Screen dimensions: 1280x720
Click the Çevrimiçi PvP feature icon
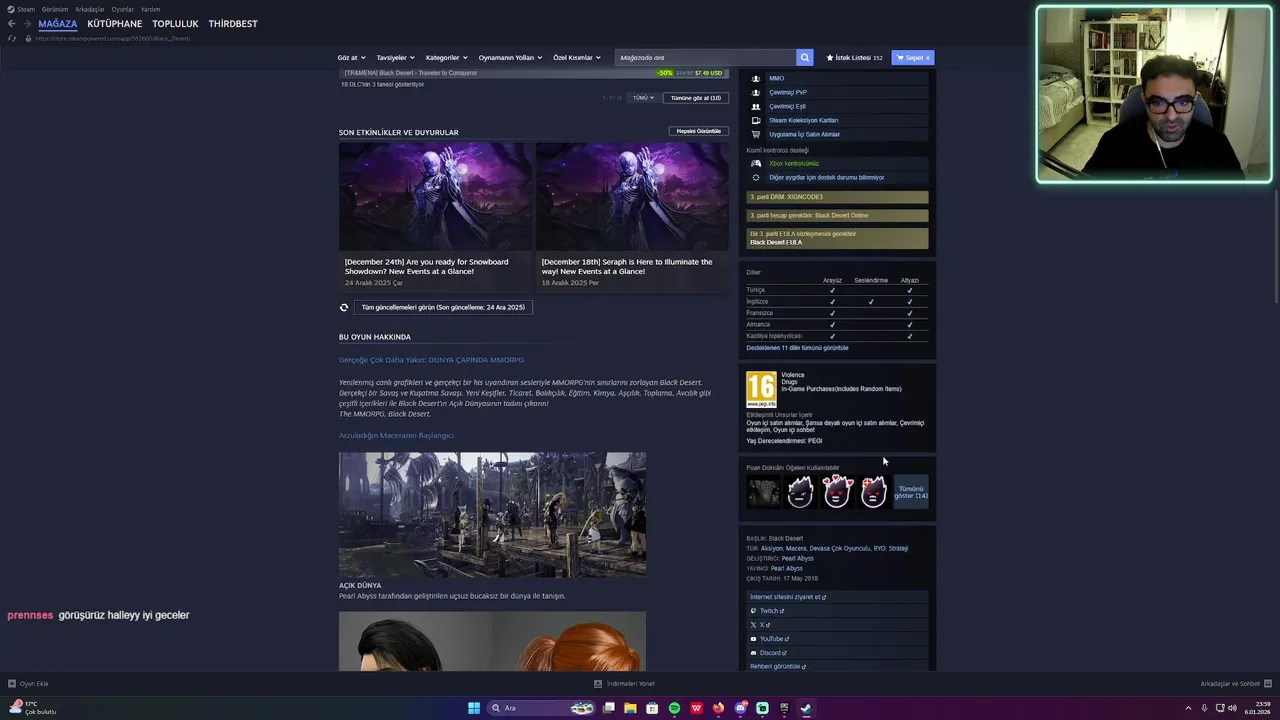(756, 92)
